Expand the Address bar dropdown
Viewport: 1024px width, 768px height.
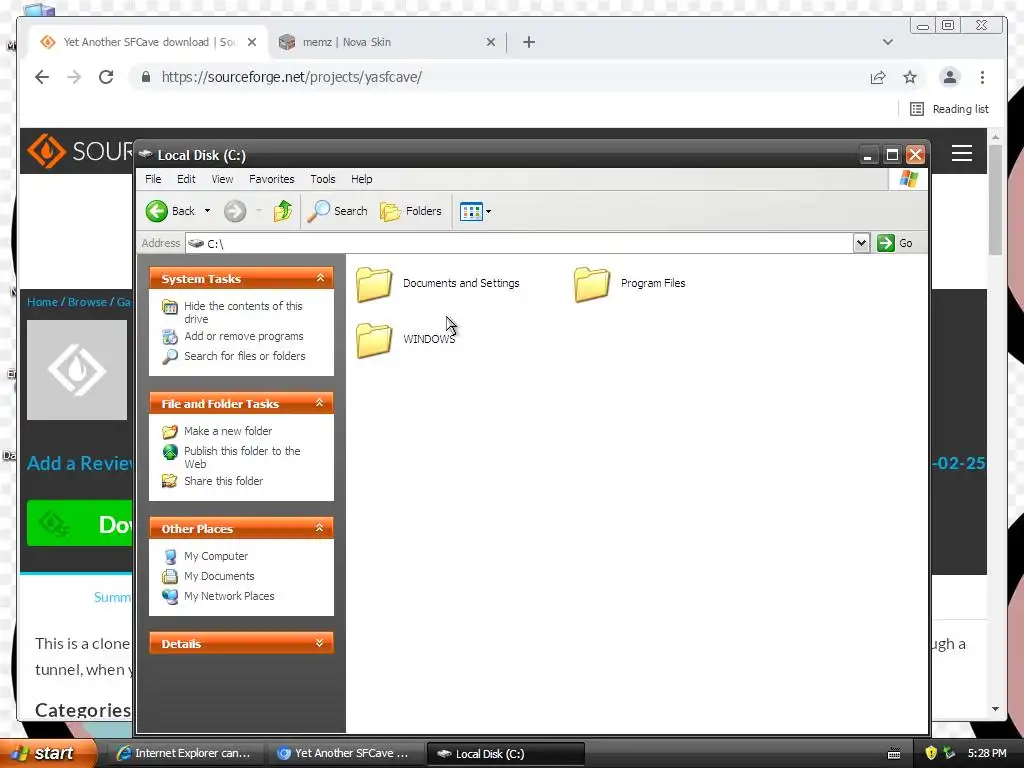click(x=861, y=243)
